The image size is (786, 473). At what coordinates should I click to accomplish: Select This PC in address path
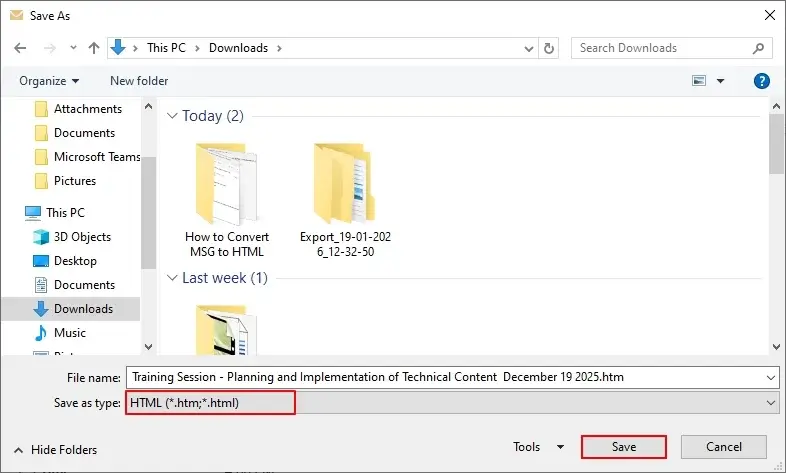(166, 48)
